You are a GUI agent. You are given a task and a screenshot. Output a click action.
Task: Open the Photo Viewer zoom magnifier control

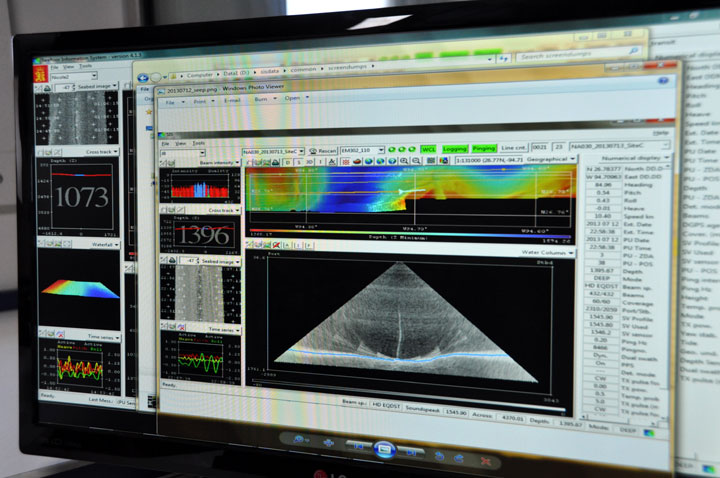tap(298, 437)
